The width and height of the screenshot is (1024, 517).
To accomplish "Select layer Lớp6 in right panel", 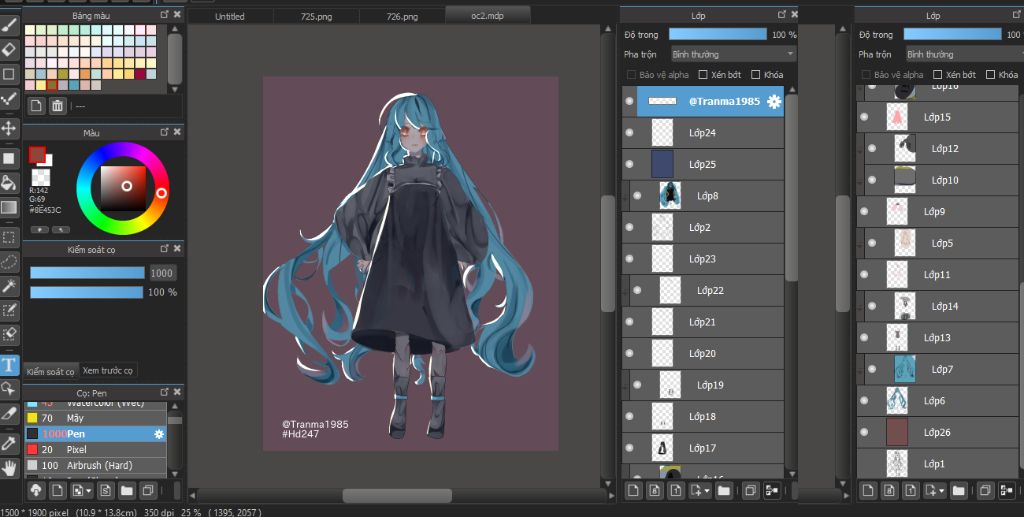I will pyautogui.click(x=938, y=401).
